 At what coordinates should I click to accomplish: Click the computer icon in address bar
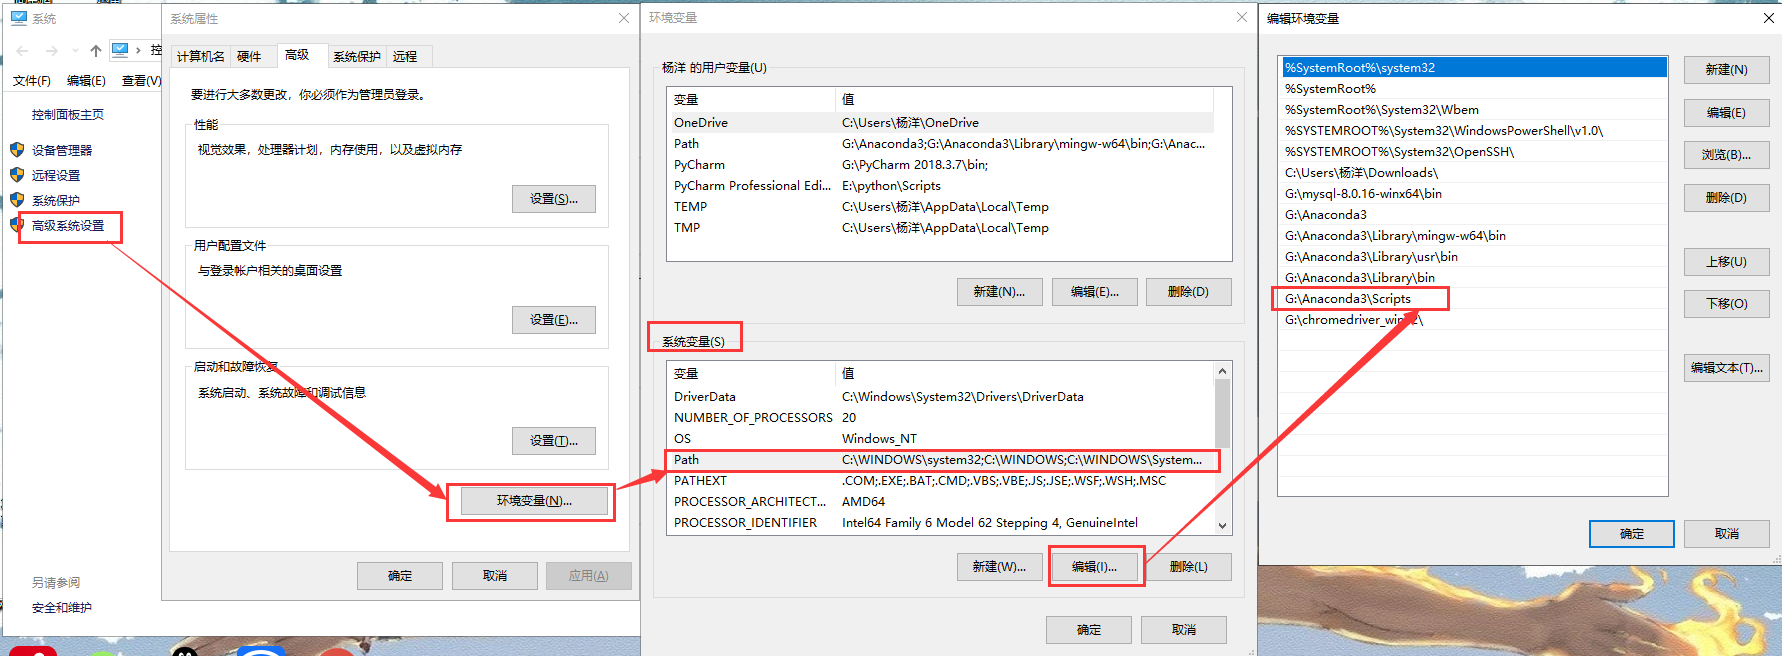point(120,50)
